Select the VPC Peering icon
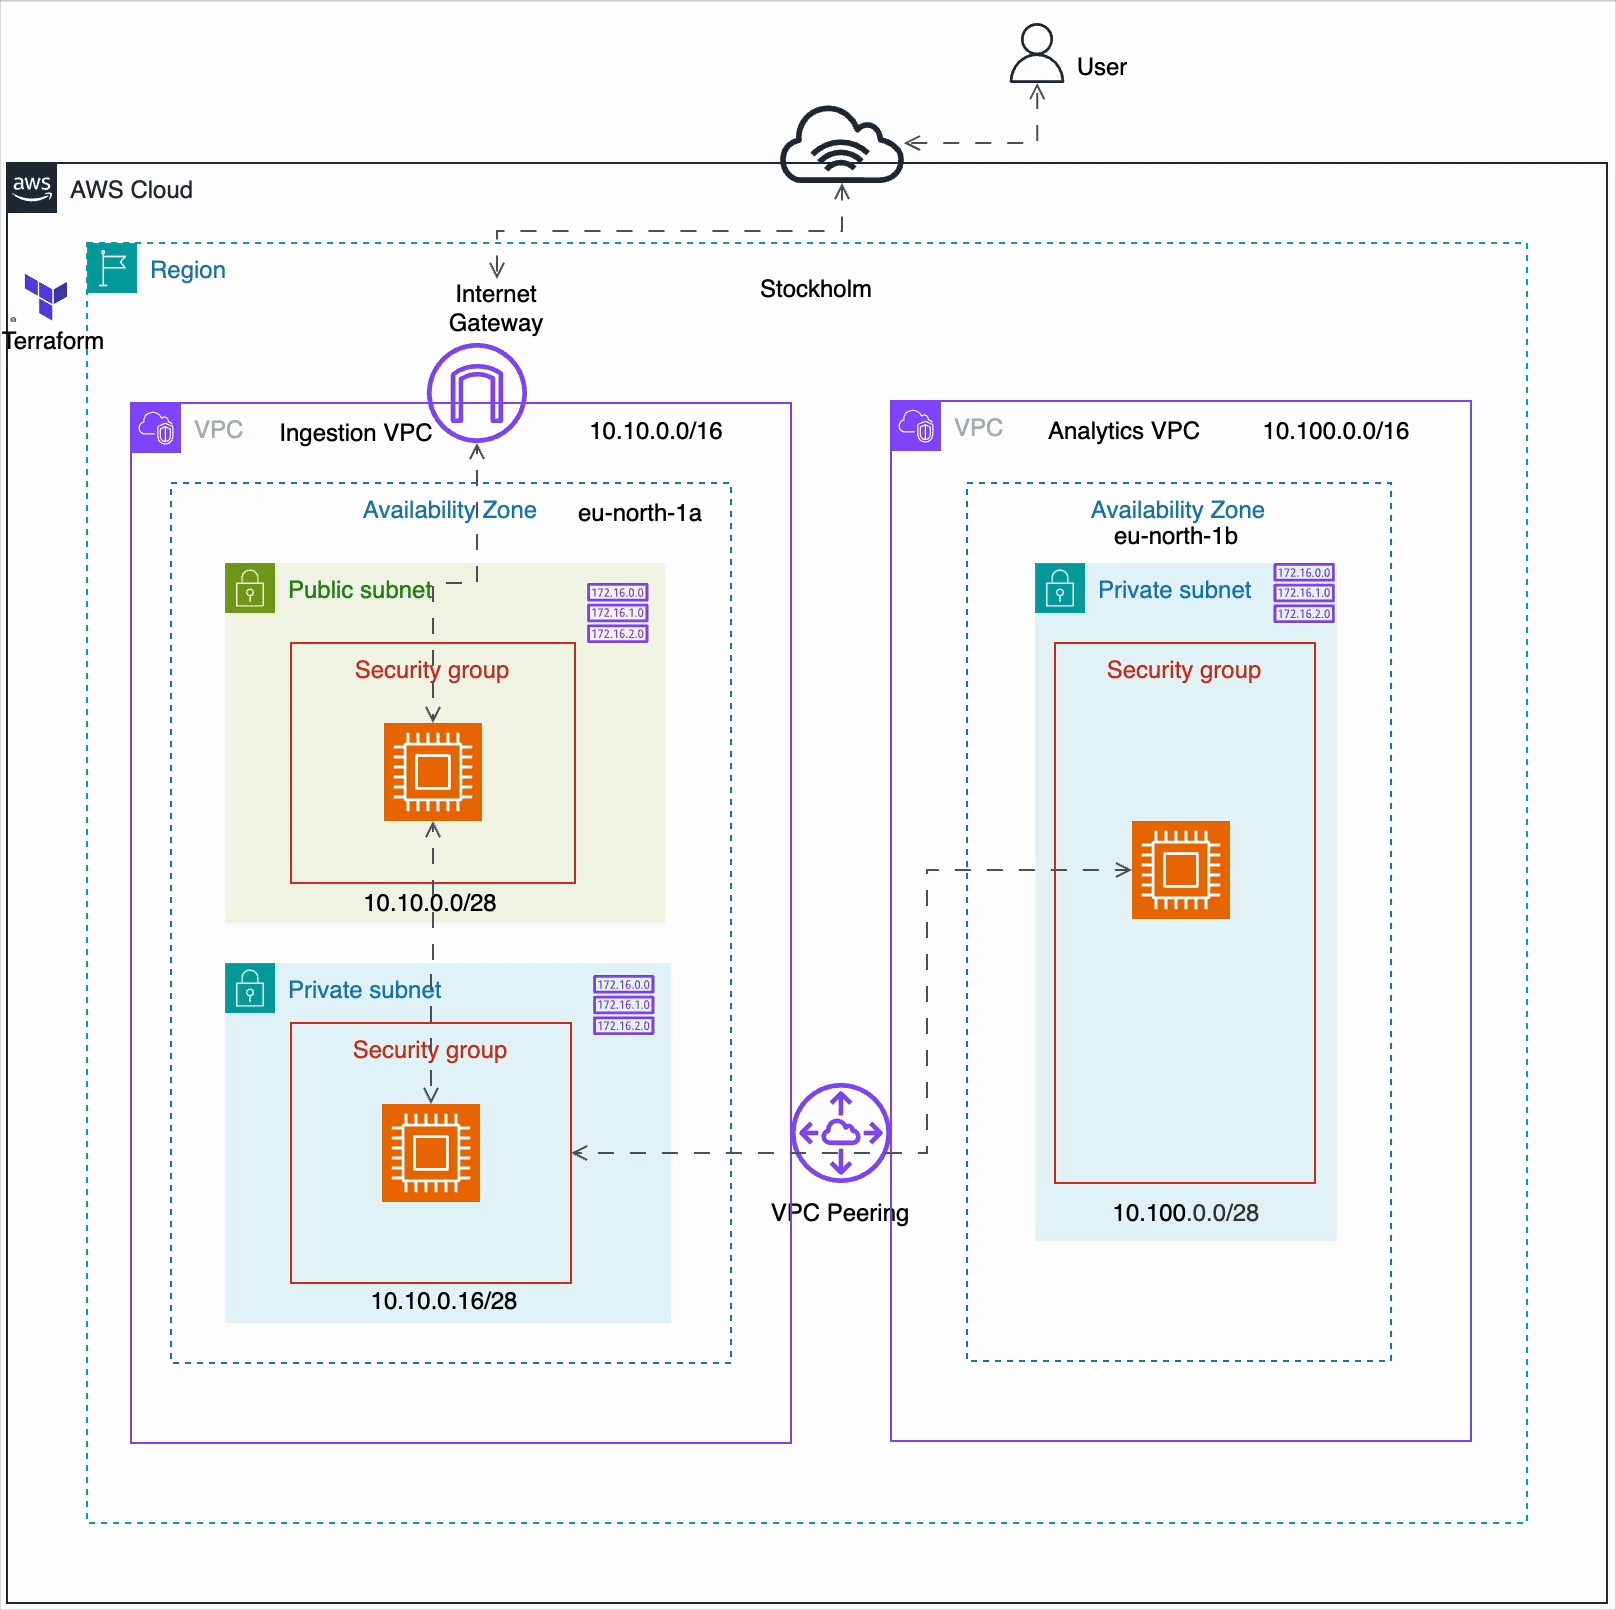Image resolution: width=1616 pixels, height=1610 pixels. pos(841,1133)
